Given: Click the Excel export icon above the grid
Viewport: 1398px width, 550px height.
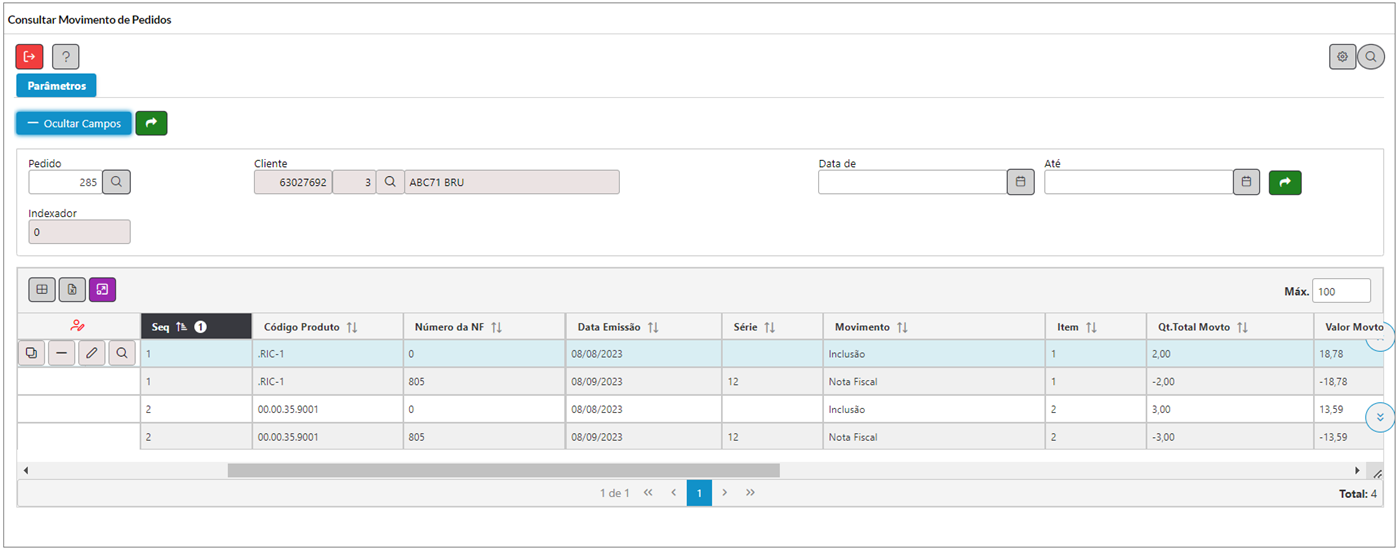Looking at the screenshot, I should coord(72,290).
